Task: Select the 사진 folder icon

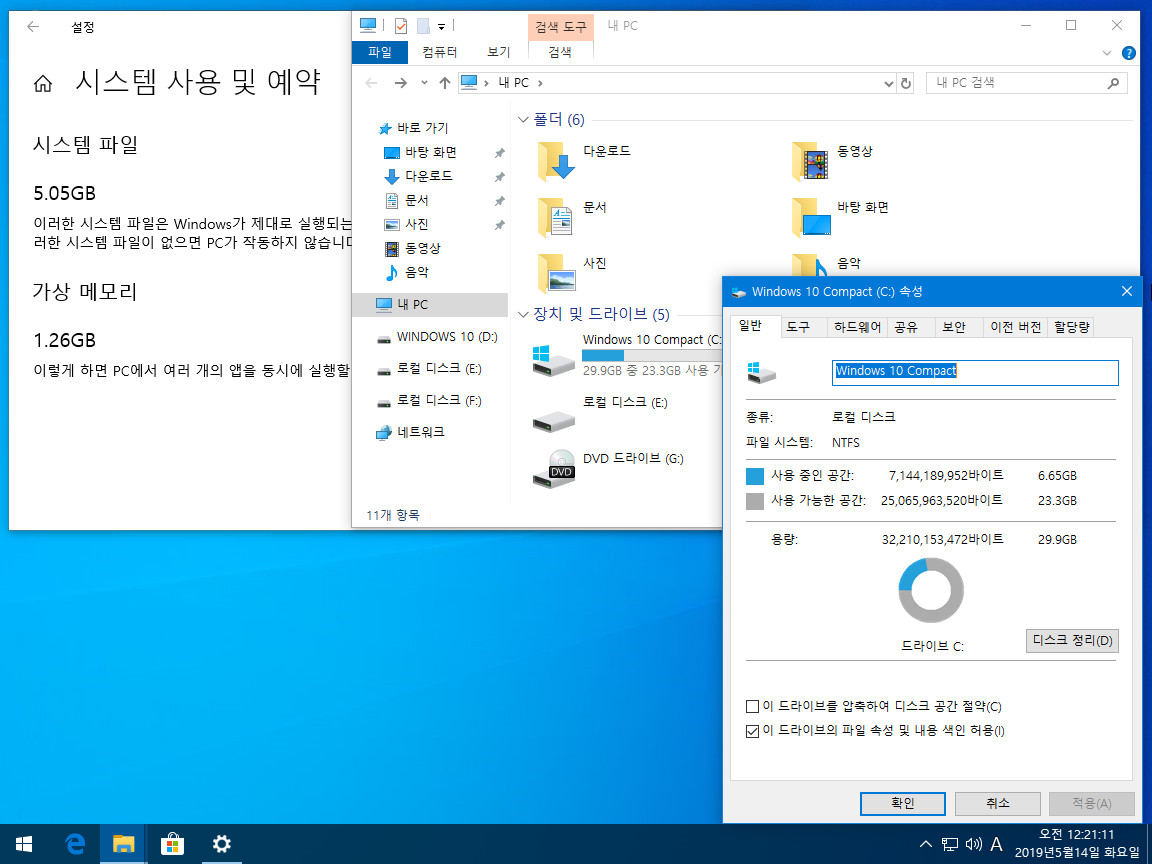Action: pyautogui.click(x=555, y=273)
